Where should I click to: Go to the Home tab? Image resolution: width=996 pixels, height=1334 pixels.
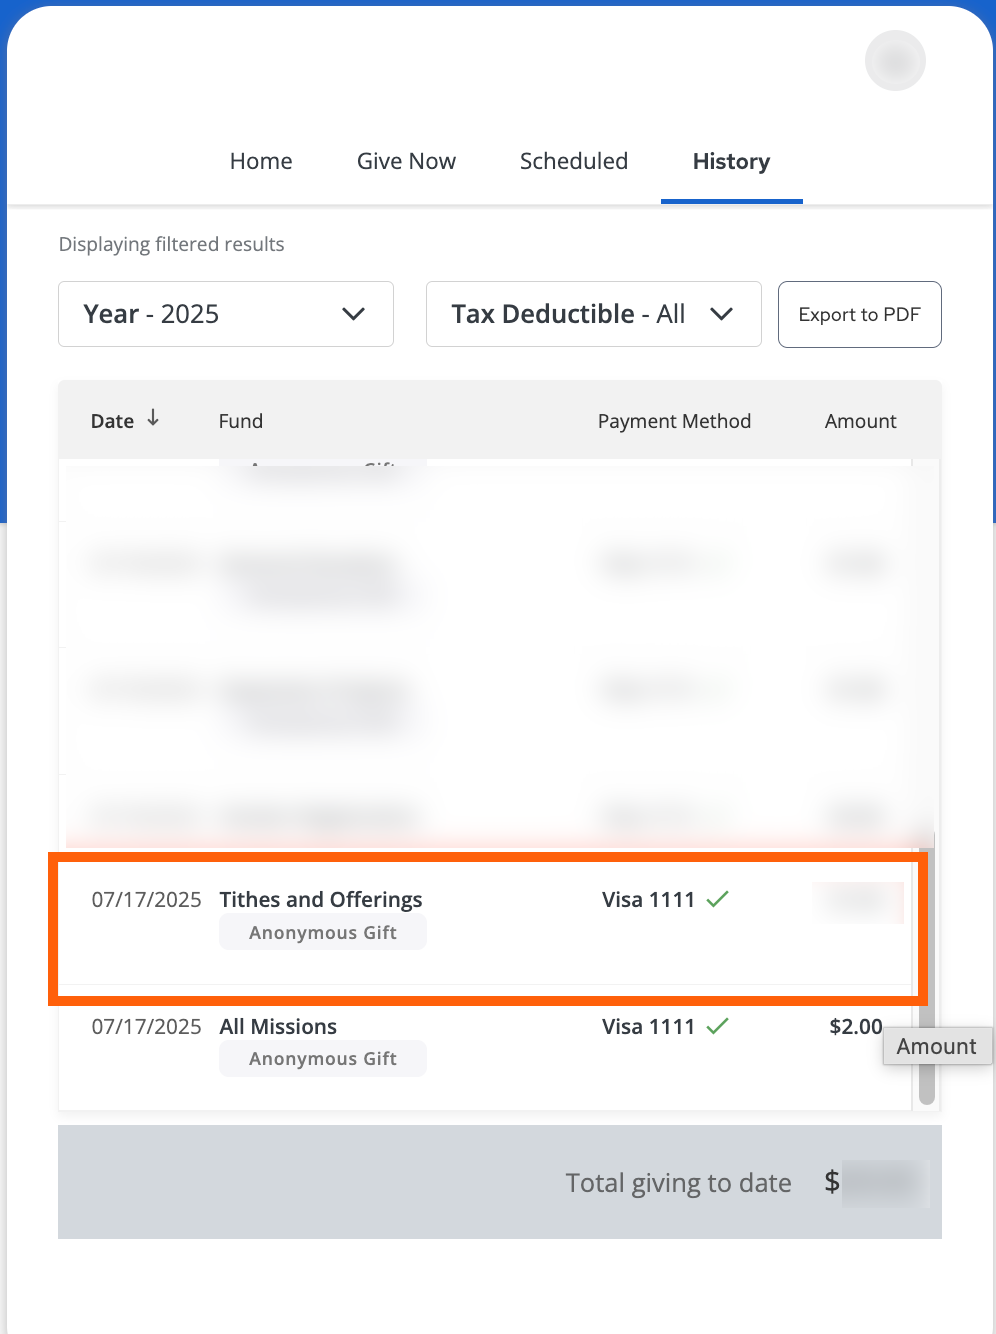point(261,161)
